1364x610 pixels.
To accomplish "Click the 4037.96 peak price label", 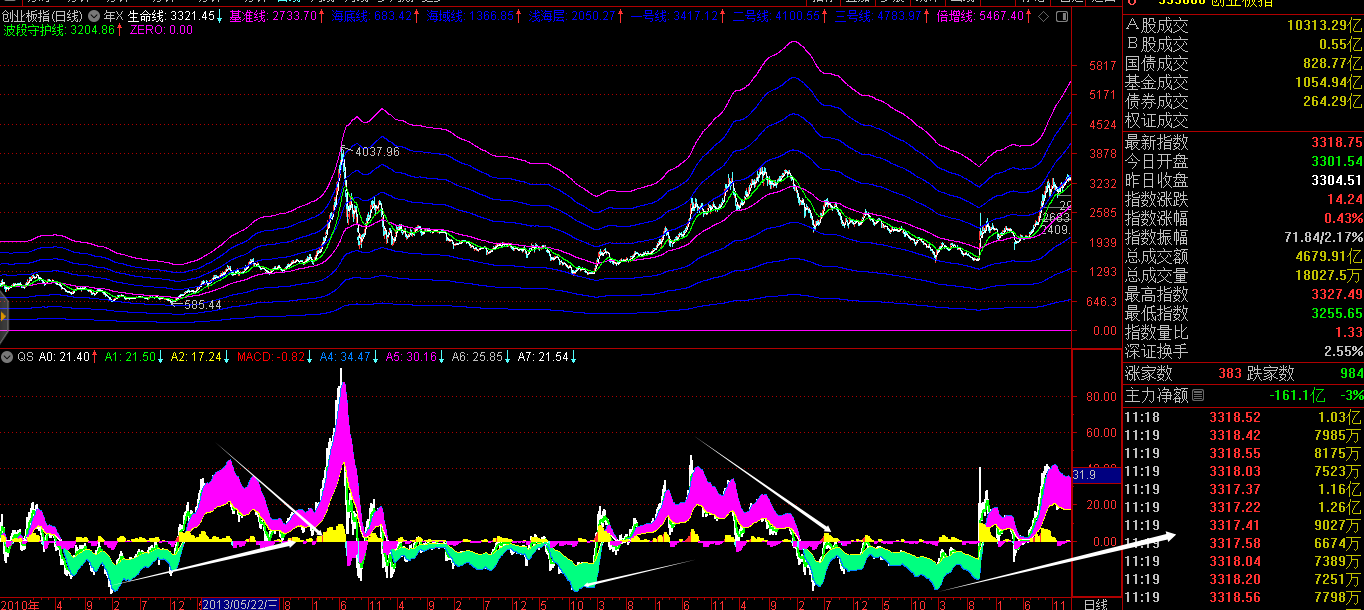I will point(377,152).
